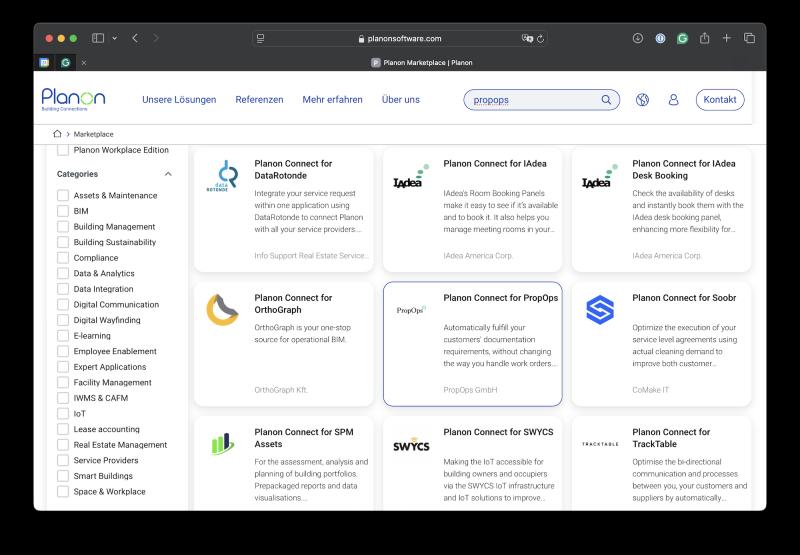Open Safari sidebar dropdown arrow
The image size is (800, 555).
(x=114, y=38)
